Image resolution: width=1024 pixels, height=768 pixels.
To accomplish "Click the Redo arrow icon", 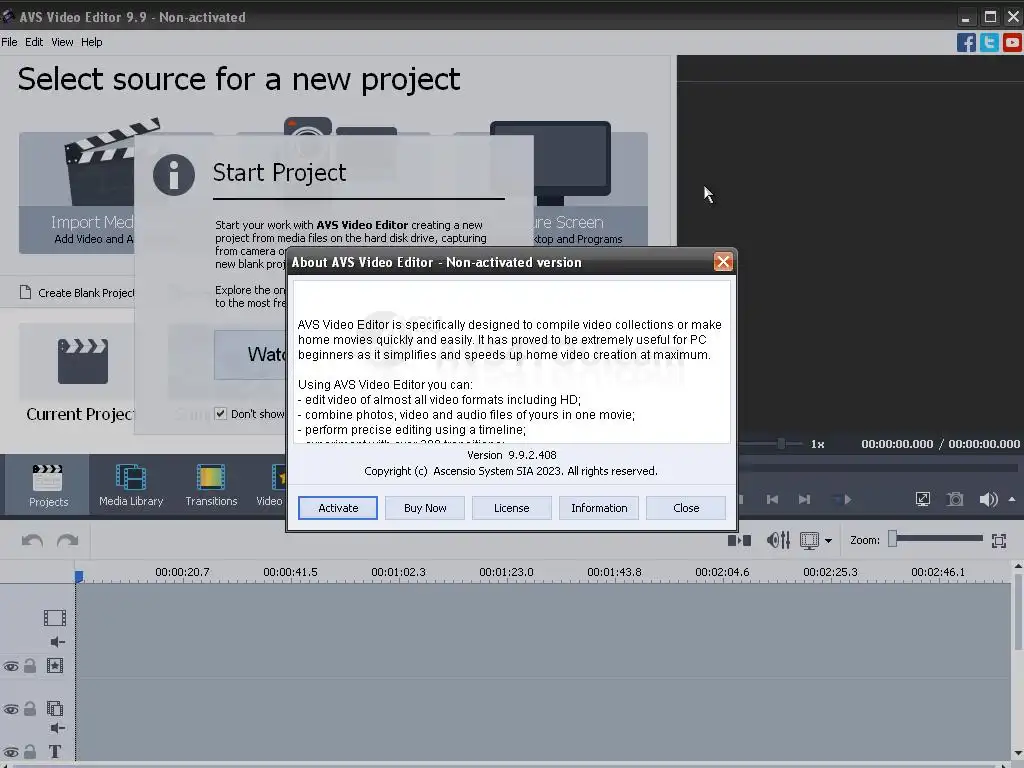I will click(x=67, y=541).
